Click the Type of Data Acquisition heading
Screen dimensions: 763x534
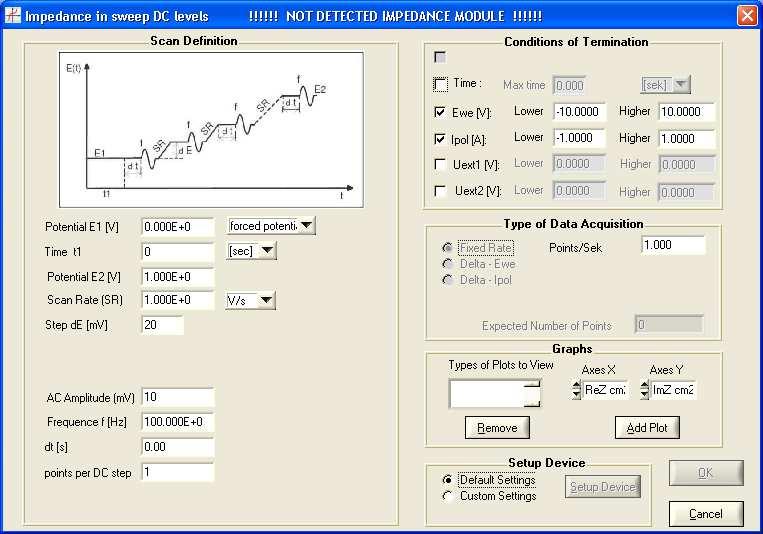coord(573,224)
